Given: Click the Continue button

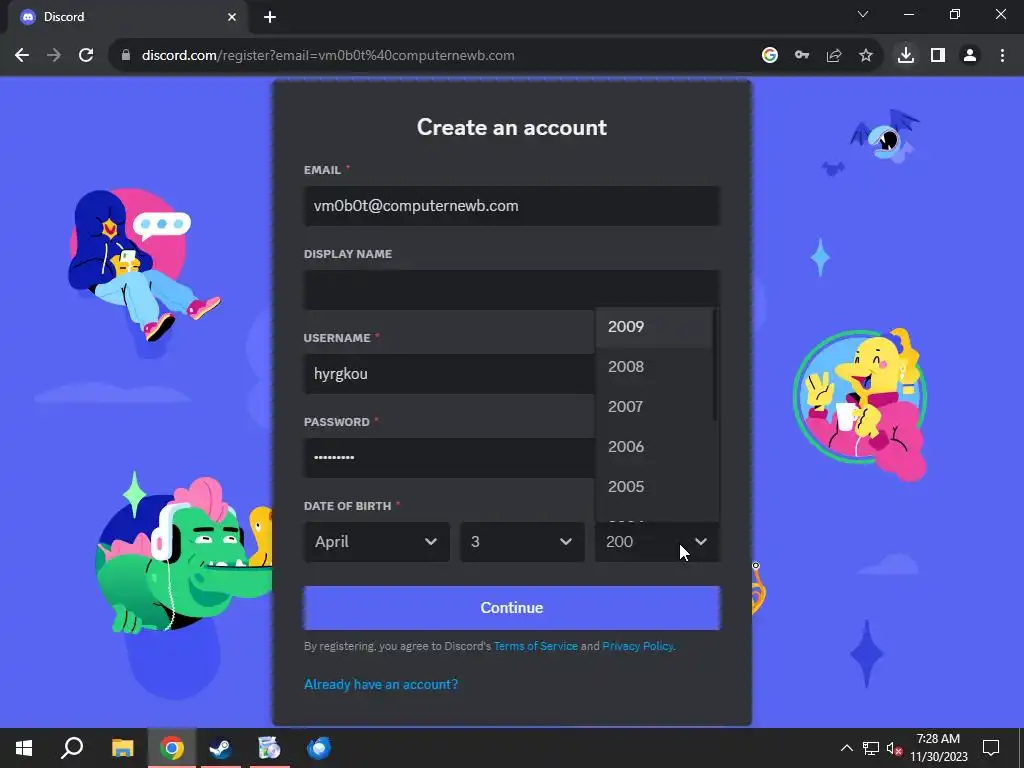Looking at the screenshot, I should click(x=512, y=608).
